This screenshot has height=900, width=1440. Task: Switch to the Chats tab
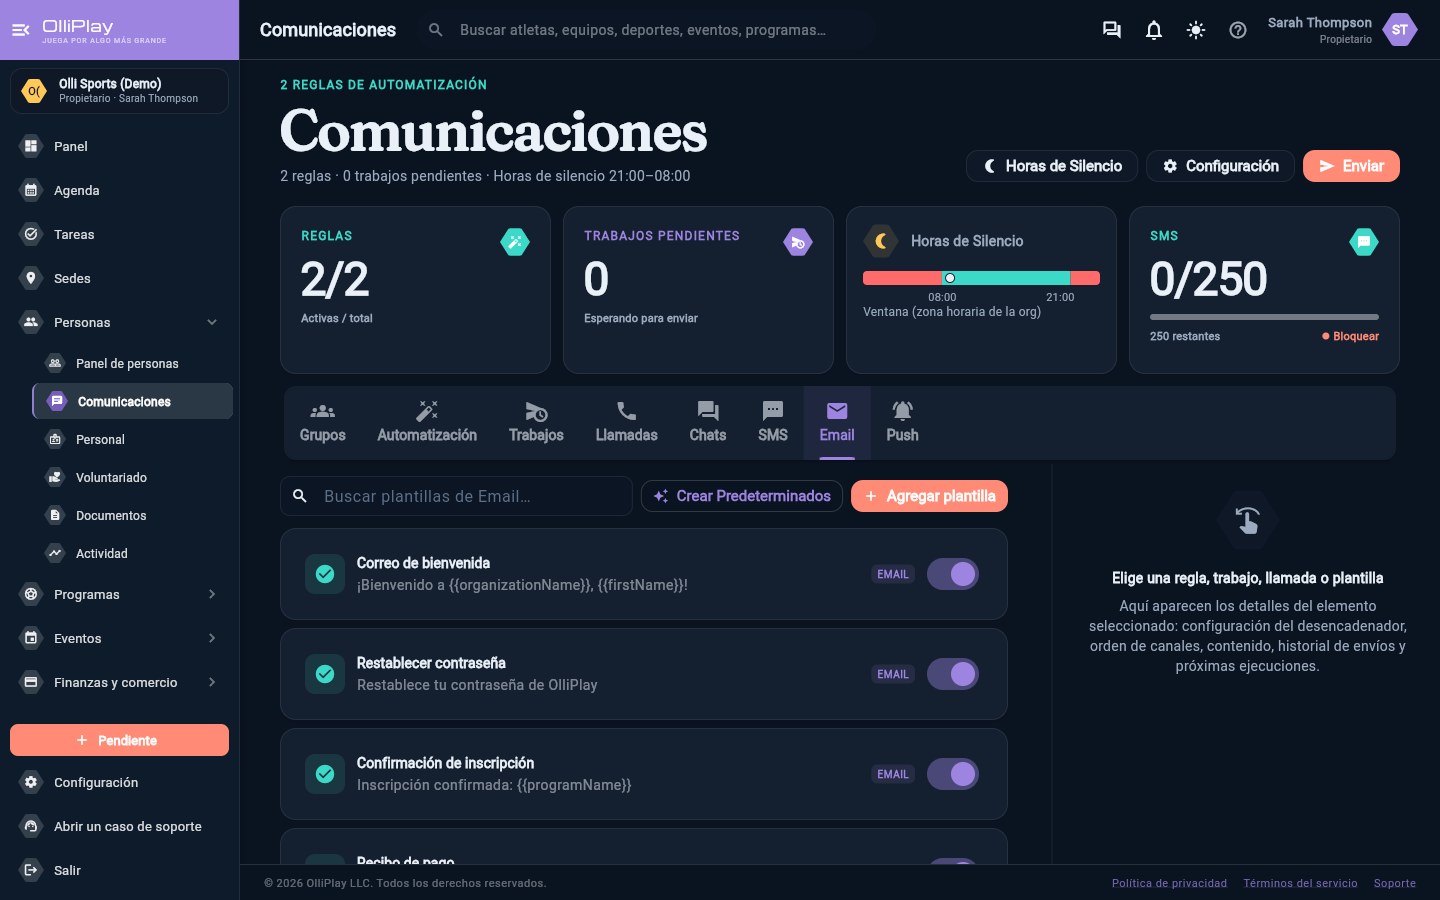708,423
